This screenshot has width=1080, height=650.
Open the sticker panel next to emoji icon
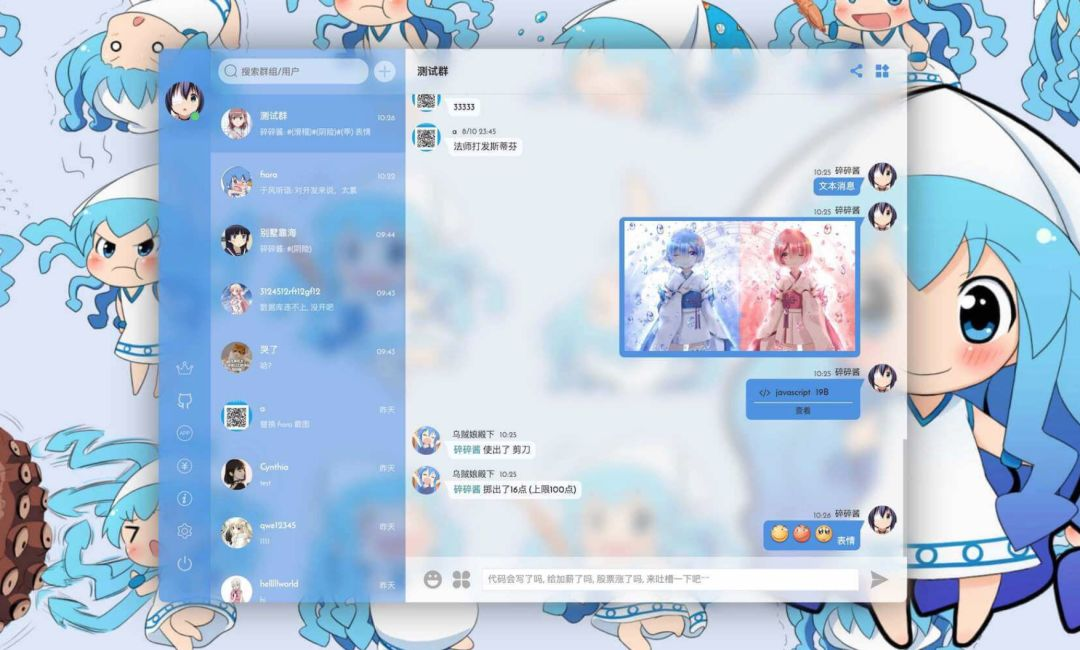coord(462,578)
